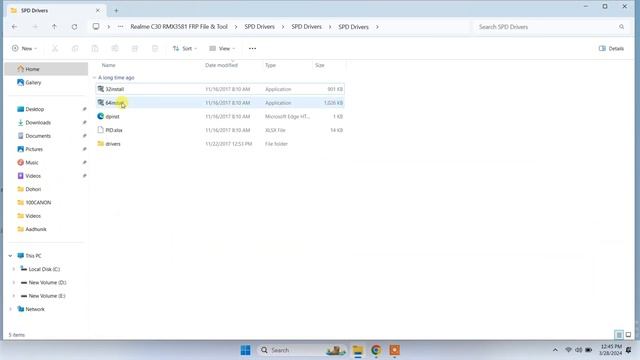The image size is (640, 360).
Task: Sort by Name column header
Action: pos(109,65)
